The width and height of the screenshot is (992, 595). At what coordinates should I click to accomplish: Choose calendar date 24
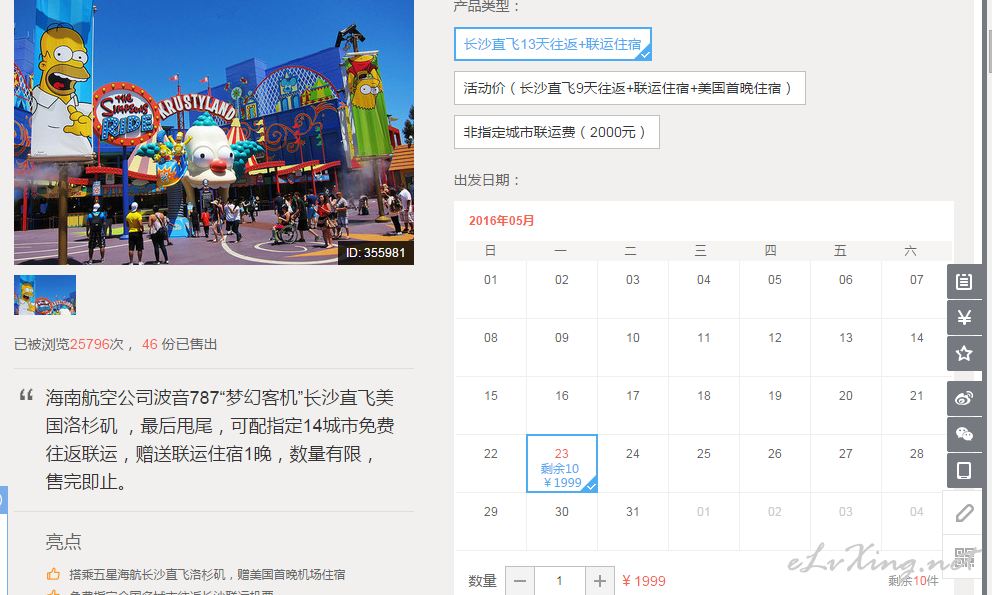pos(633,463)
